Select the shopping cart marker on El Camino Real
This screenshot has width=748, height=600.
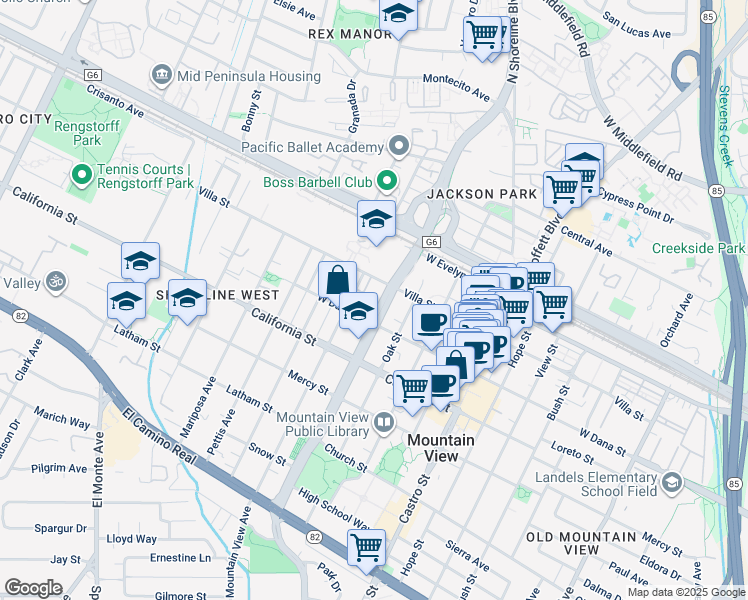click(x=367, y=548)
